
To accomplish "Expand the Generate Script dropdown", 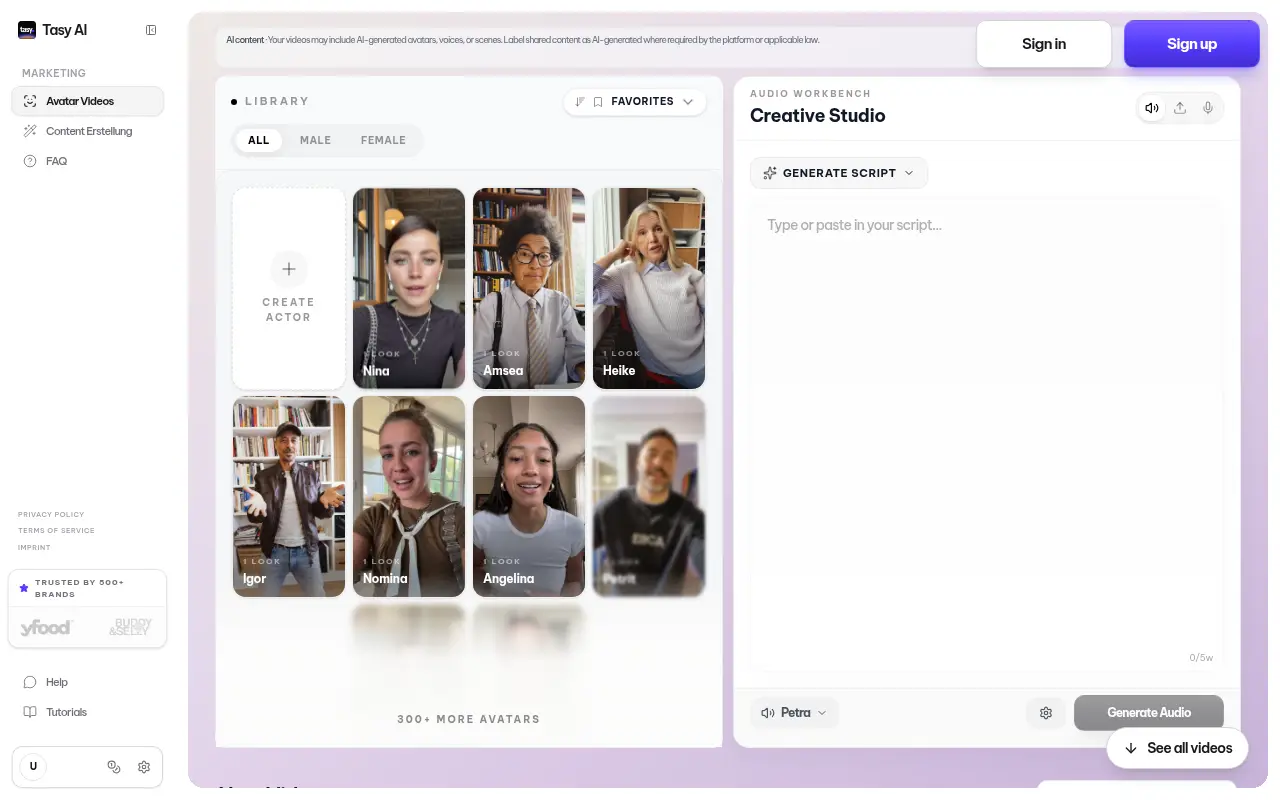I will pyautogui.click(x=839, y=173).
